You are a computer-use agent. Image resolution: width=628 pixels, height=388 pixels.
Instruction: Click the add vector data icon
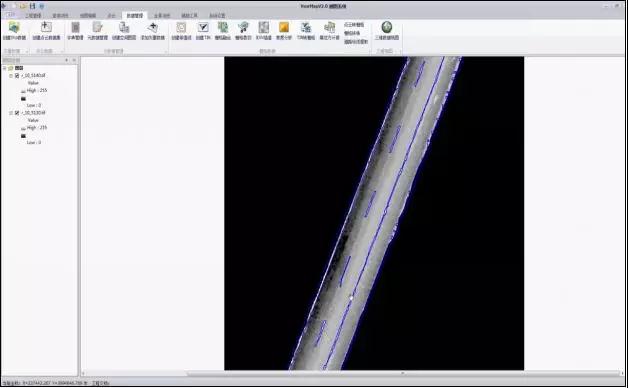pyautogui.click(x=153, y=27)
